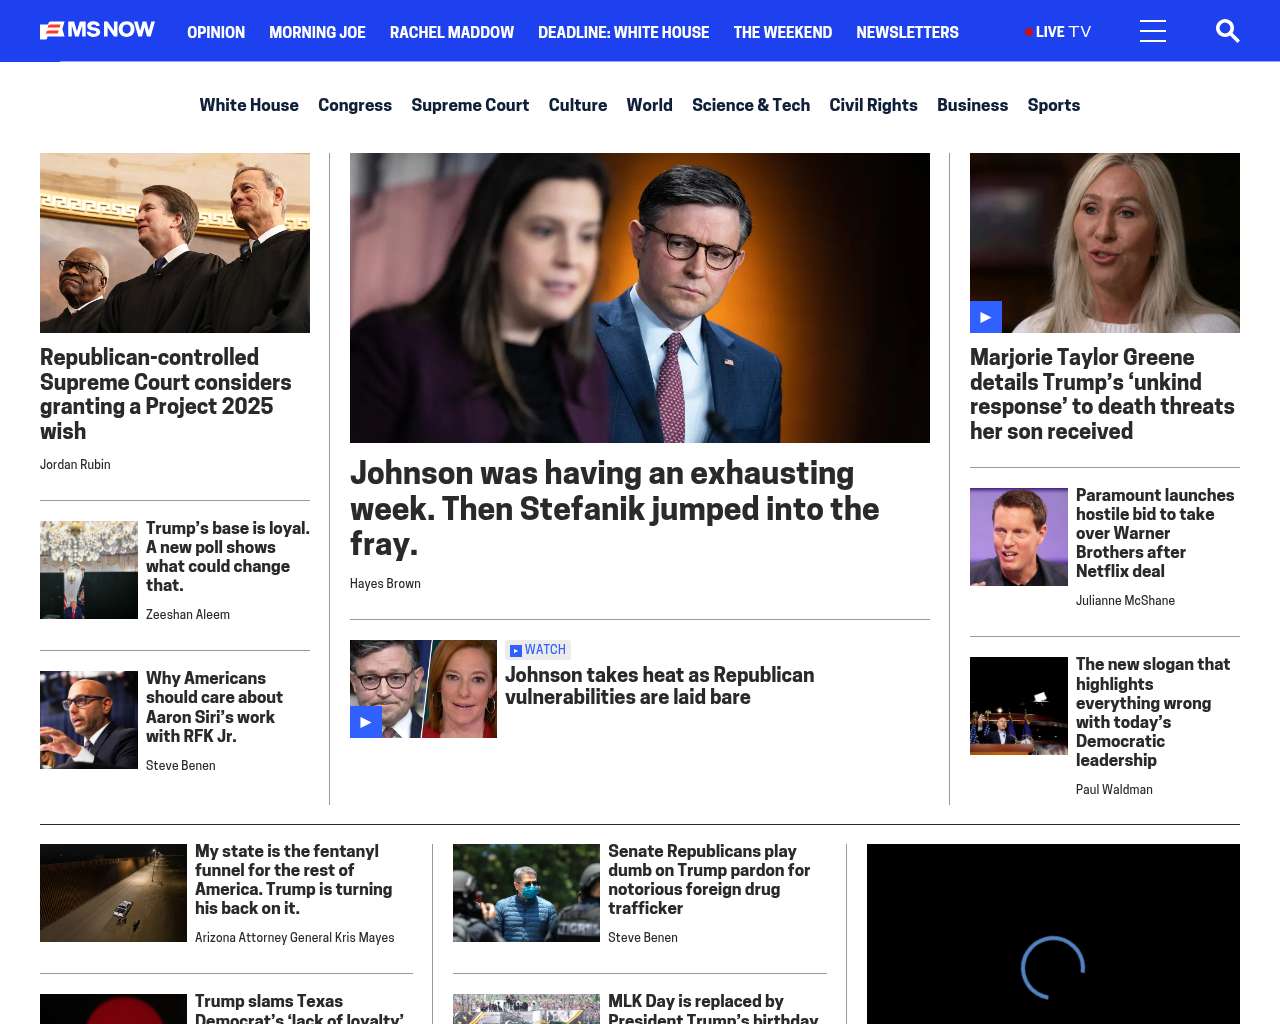Image resolution: width=1280 pixels, height=1024 pixels.
Task: Open the Opinion menu item
Action: pyautogui.click(x=216, y=32)
